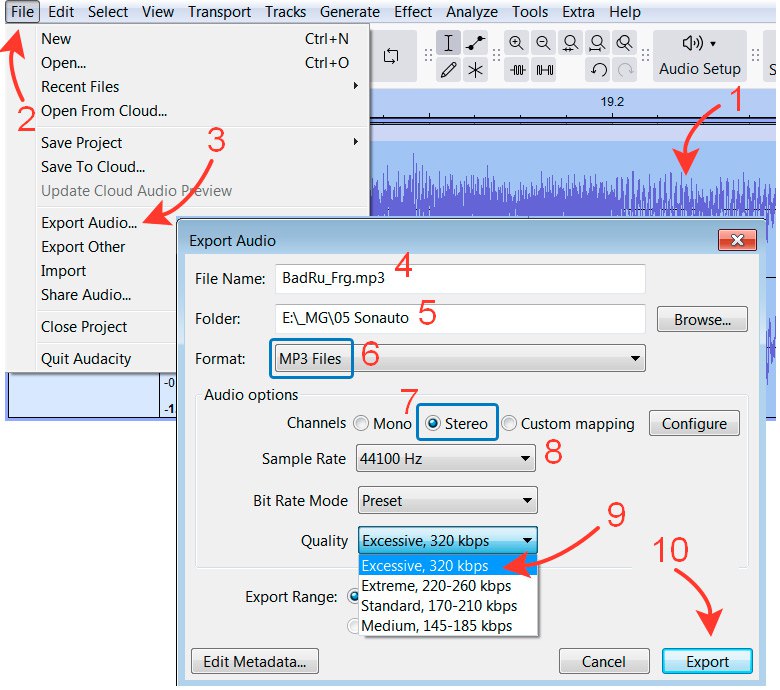Click Trim audio outside selection icon
This screenshot has height=690, width=780.
(517, 70)
